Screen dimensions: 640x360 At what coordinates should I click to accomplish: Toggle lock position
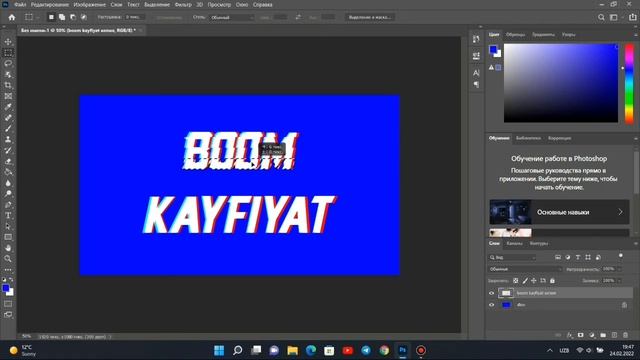tap(534, 281)
